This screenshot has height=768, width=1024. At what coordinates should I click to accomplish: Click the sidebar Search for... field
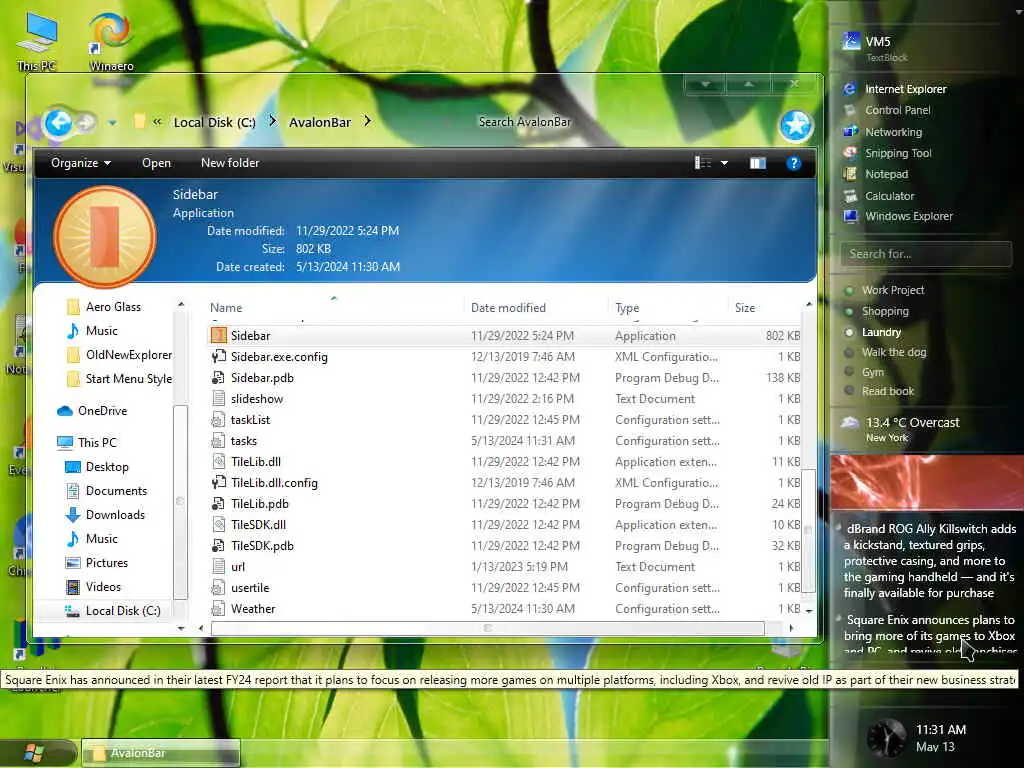coord(926,253)
